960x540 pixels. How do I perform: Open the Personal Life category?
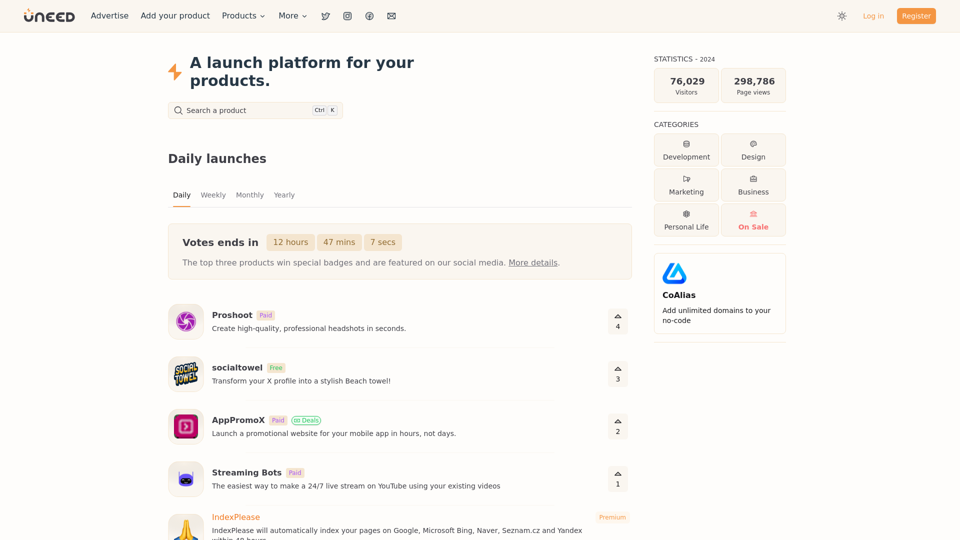pos(686,220)
